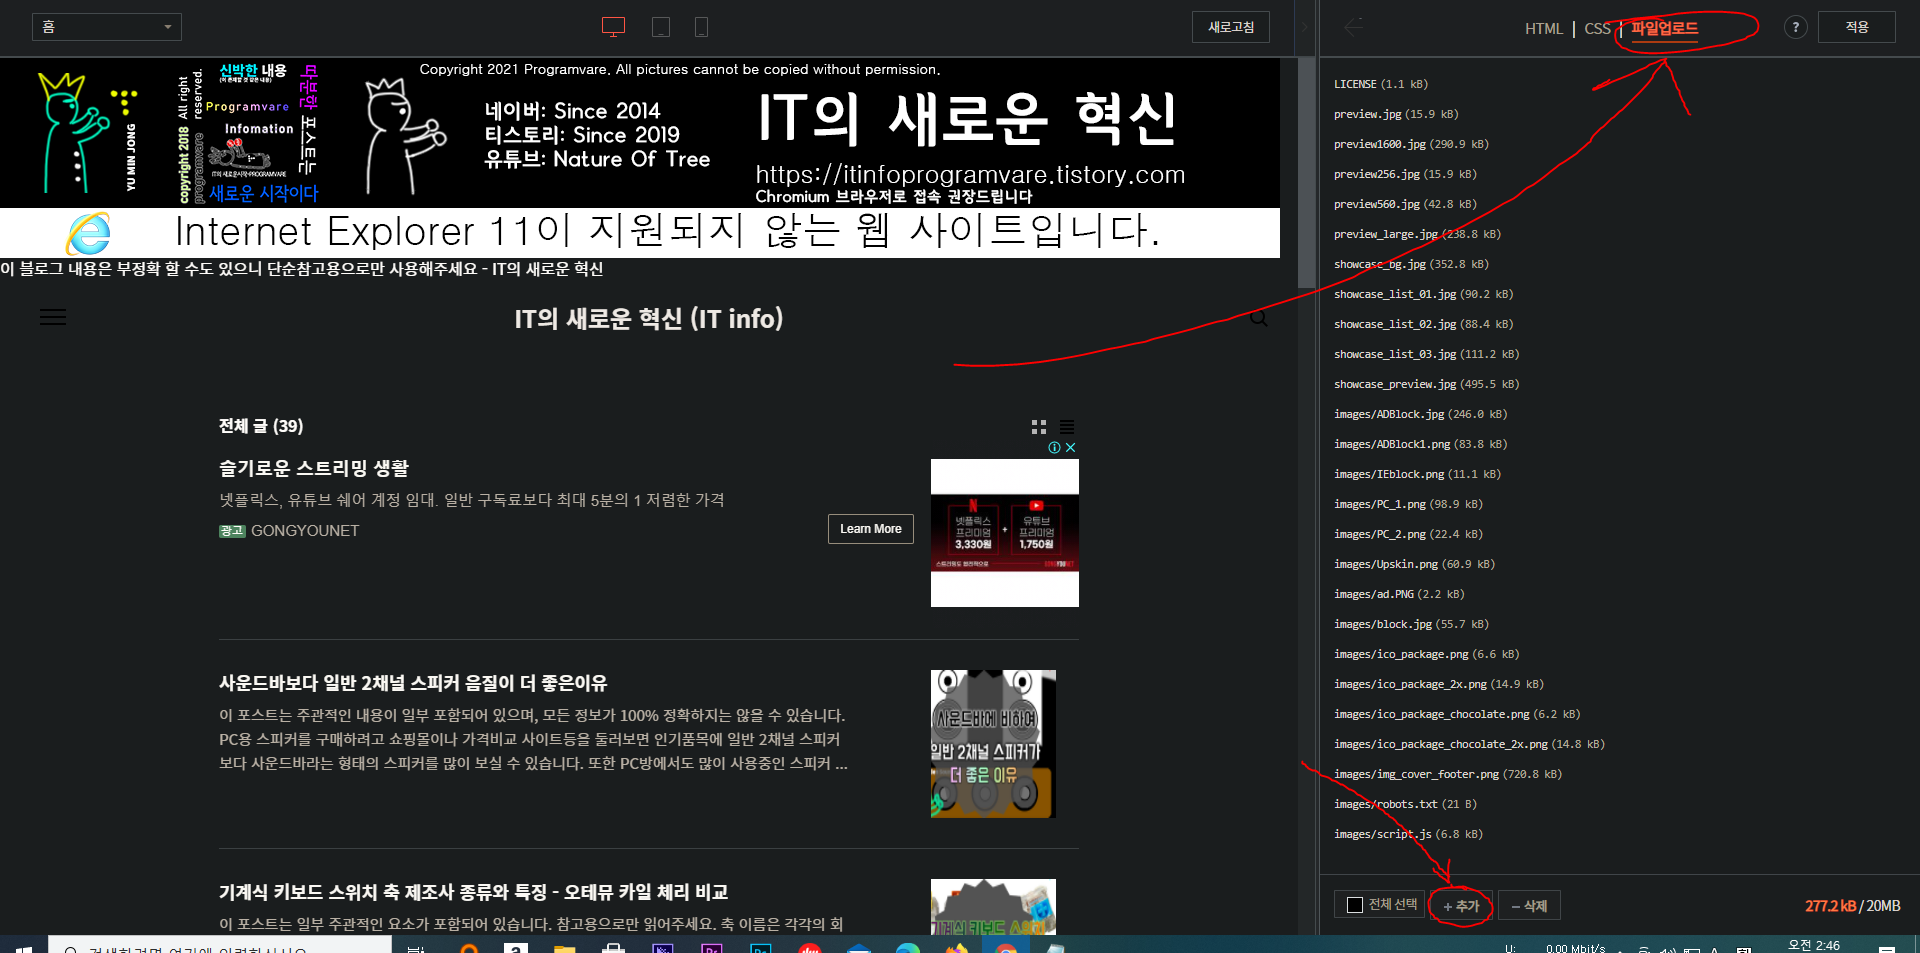1920x953 pixels.
Task: Switch preview to tablet view icon
Action: [661, 27]
